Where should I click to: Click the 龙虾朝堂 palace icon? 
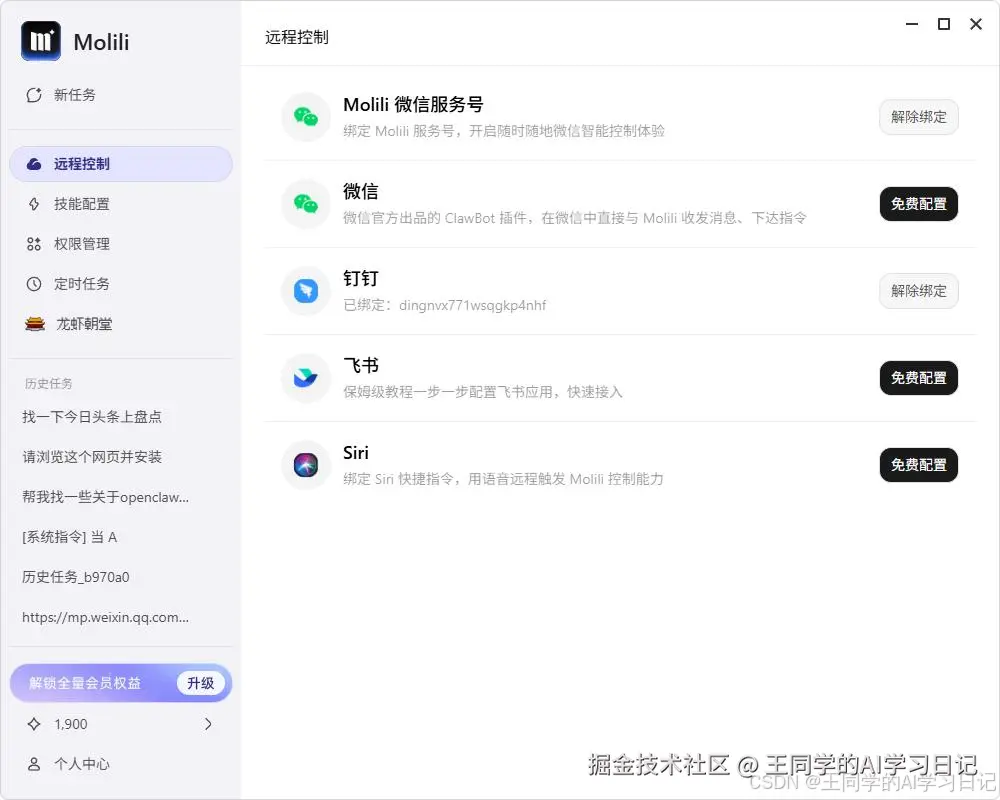35,324
